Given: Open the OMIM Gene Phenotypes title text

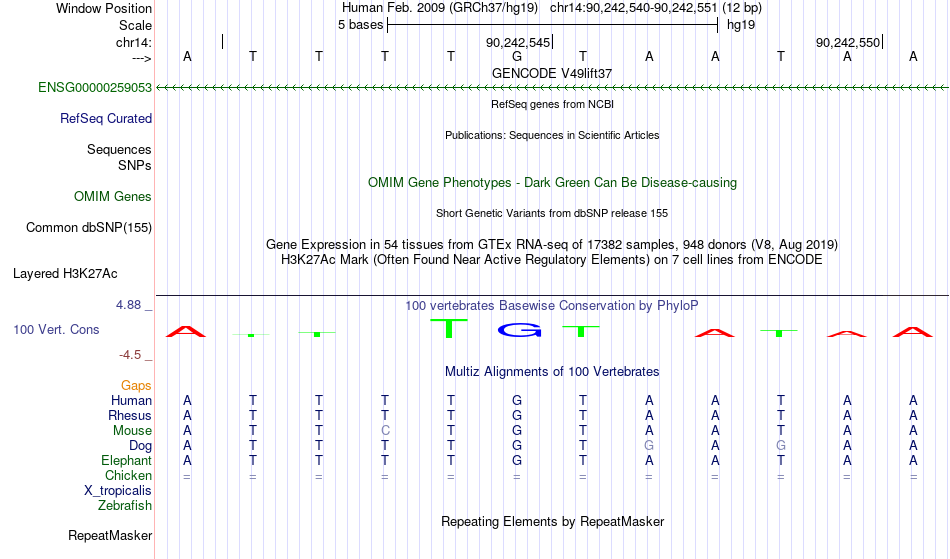Looking at the screenshot, I should [552, 182].
